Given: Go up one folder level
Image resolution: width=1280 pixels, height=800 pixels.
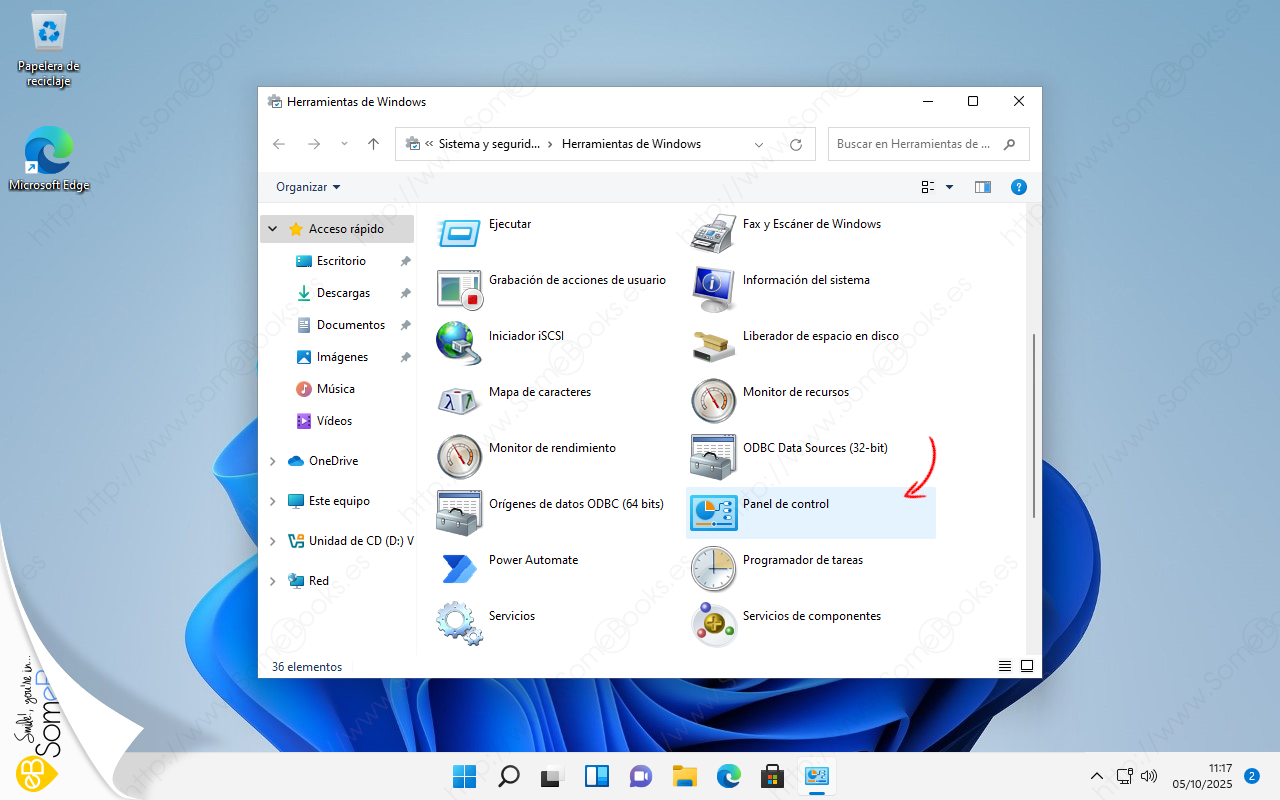Looking at the screenshot, I should 373,144.
